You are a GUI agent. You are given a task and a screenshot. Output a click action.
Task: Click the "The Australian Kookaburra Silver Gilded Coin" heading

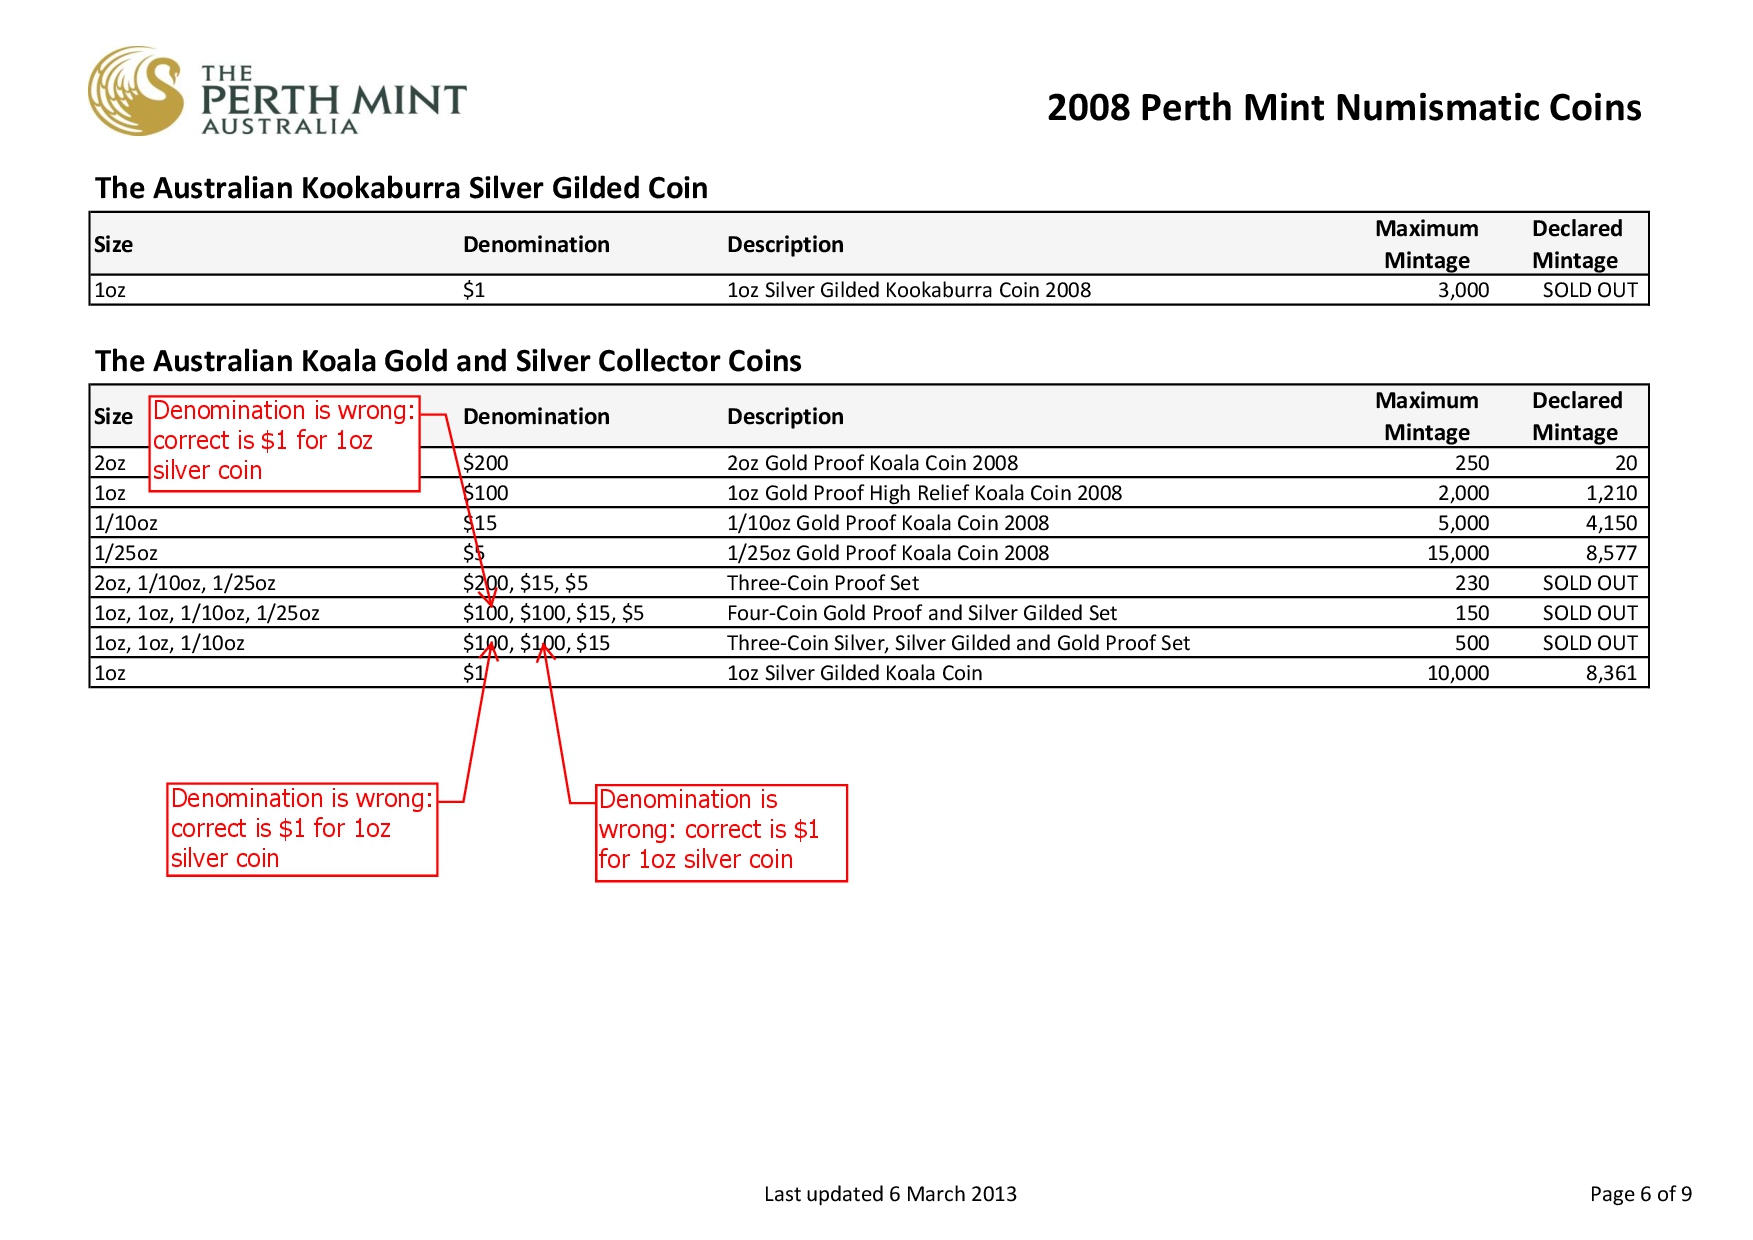pyautogui.click(x=401, y=188)
